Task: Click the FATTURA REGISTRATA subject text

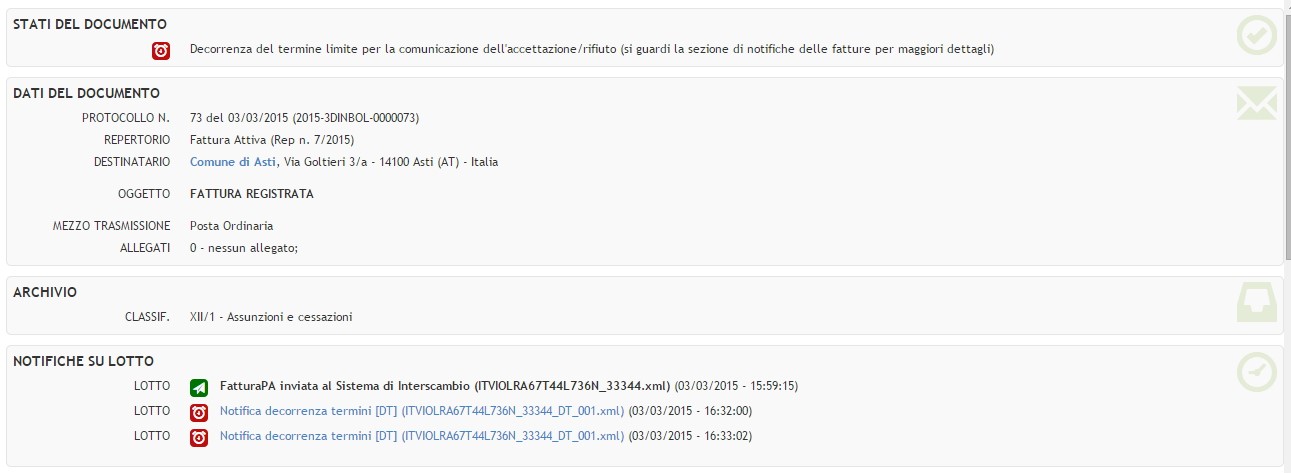Action: [x=252, y=194]
